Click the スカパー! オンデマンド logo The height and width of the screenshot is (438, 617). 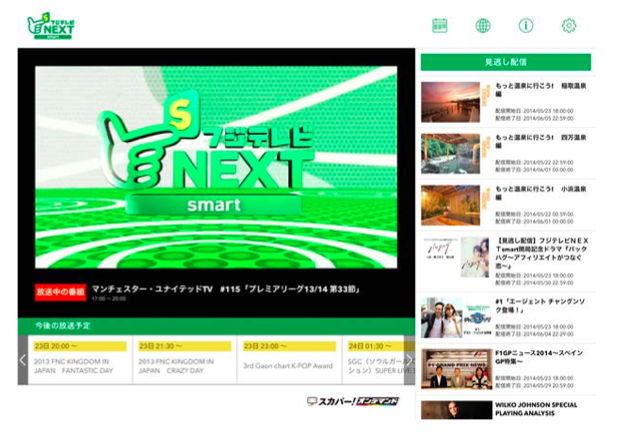[352, 401]
